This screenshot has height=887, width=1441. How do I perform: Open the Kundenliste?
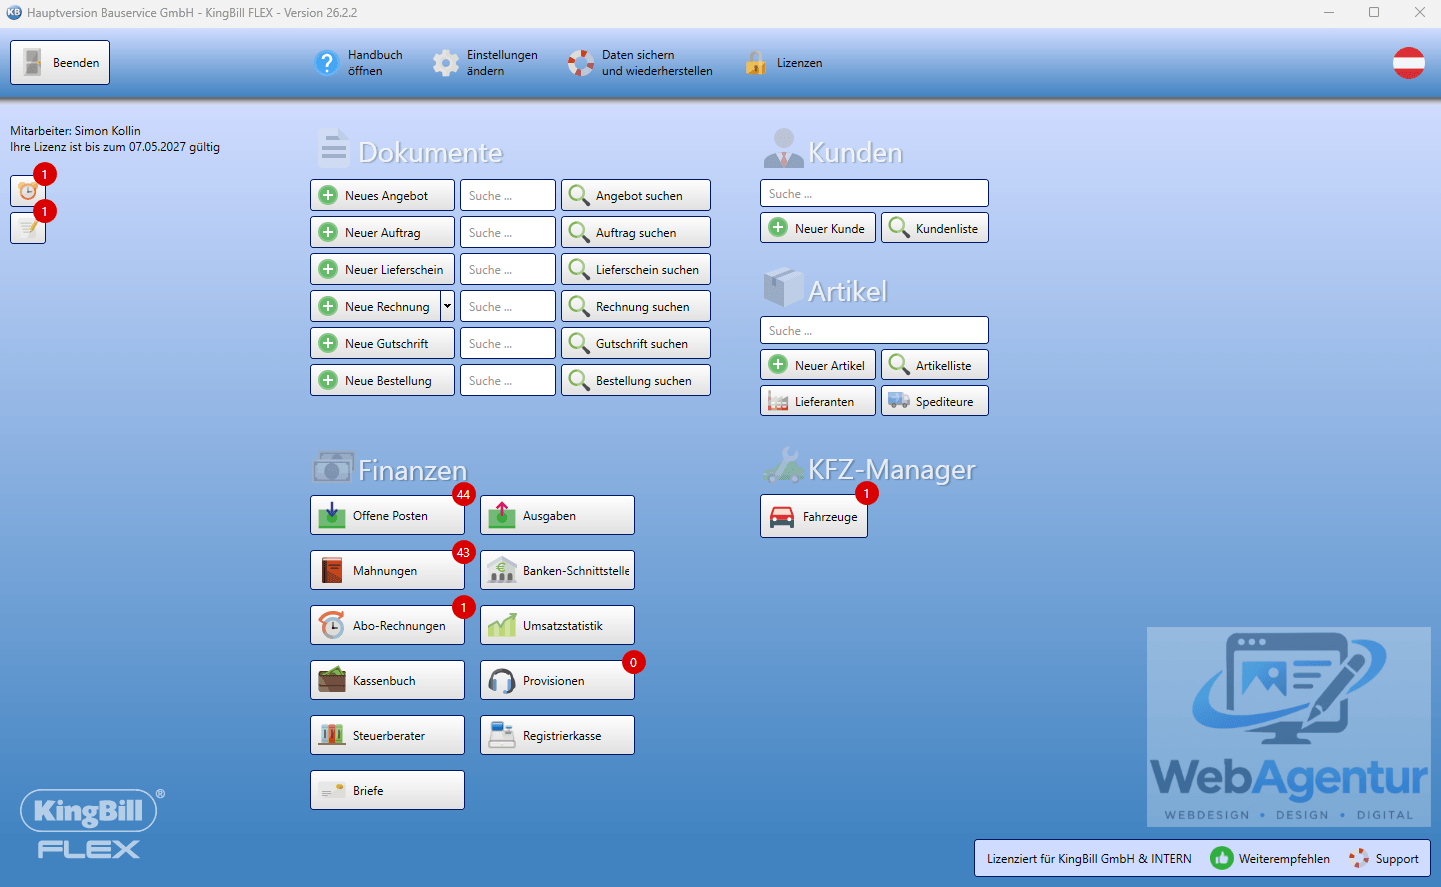tap(935, 228)
